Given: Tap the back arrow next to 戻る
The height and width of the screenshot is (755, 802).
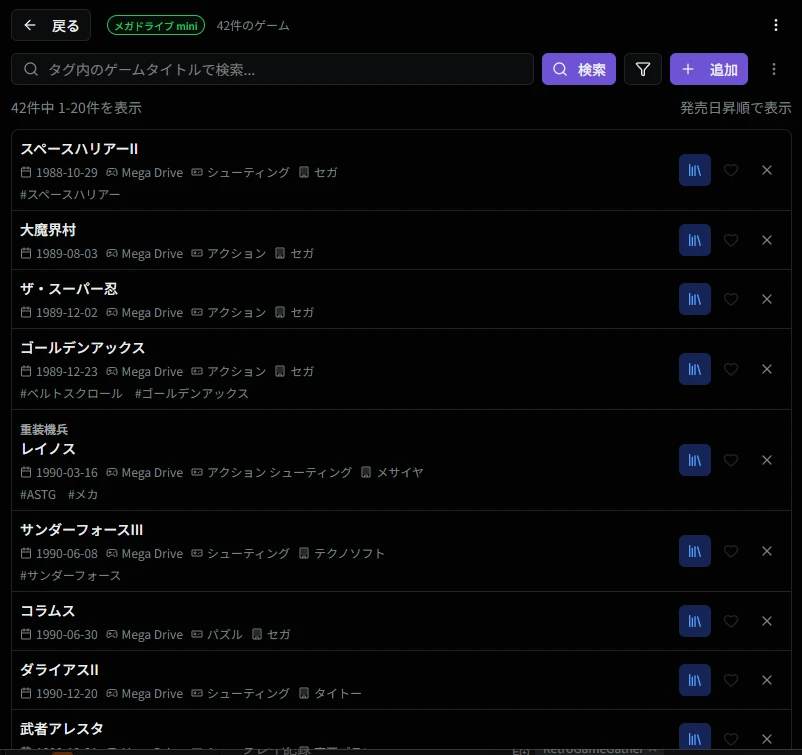Looking at the screenshot, I should pyautogui.click(x=31, y=25).
